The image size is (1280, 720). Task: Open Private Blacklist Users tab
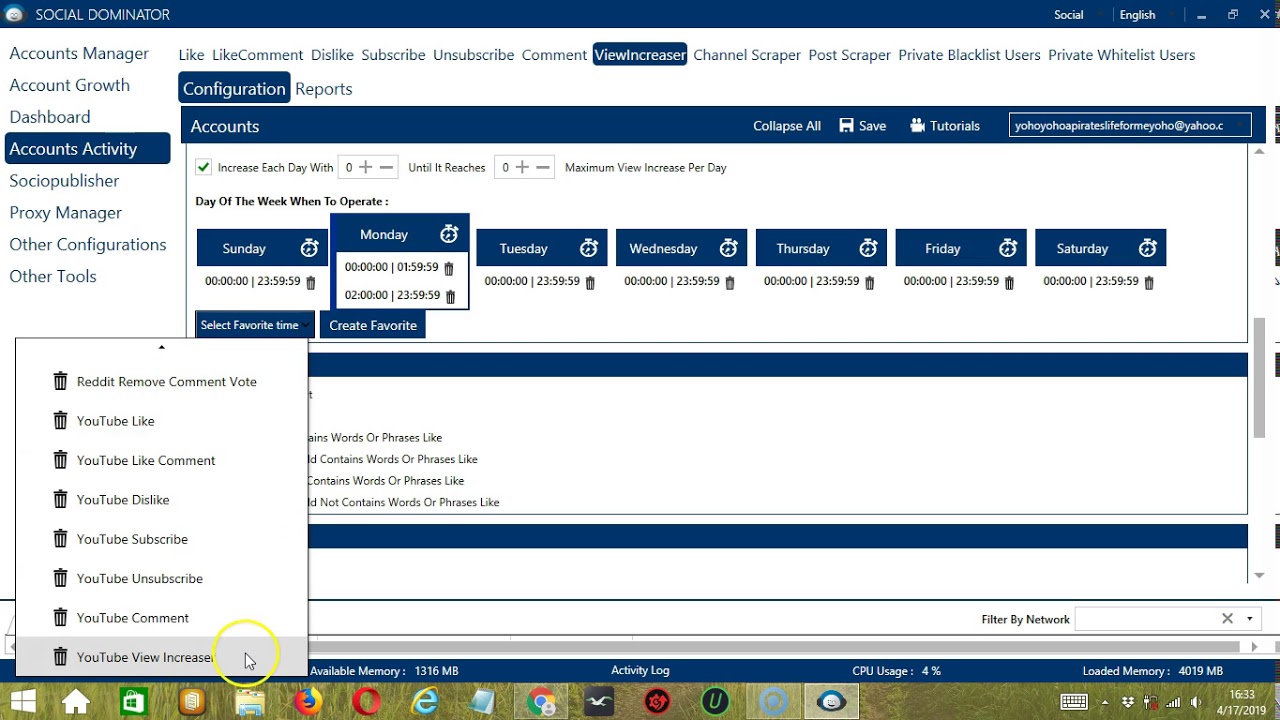pyautogui.click(x=969, y=55)
